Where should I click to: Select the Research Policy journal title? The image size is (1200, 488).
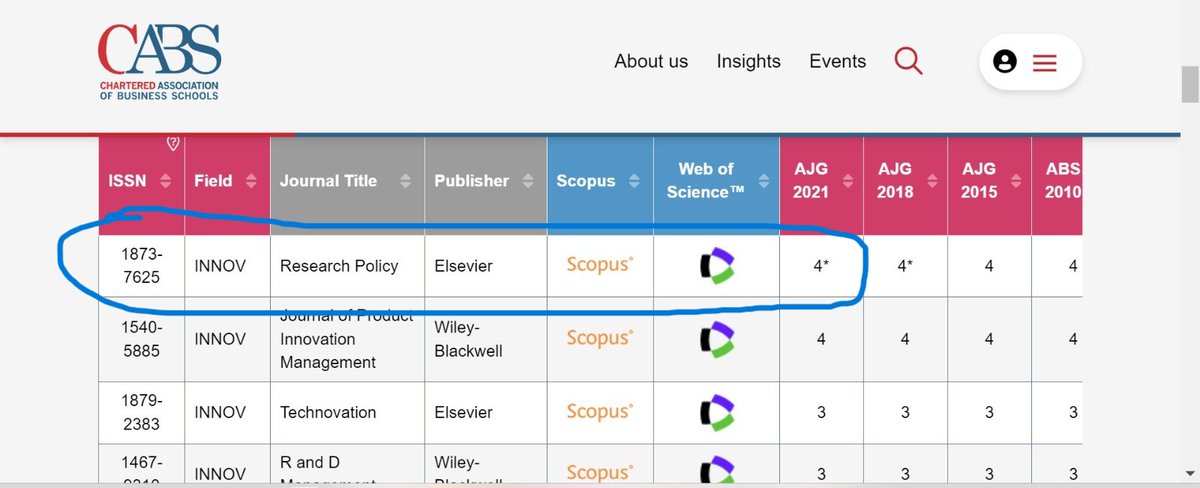tap(339, 266)
